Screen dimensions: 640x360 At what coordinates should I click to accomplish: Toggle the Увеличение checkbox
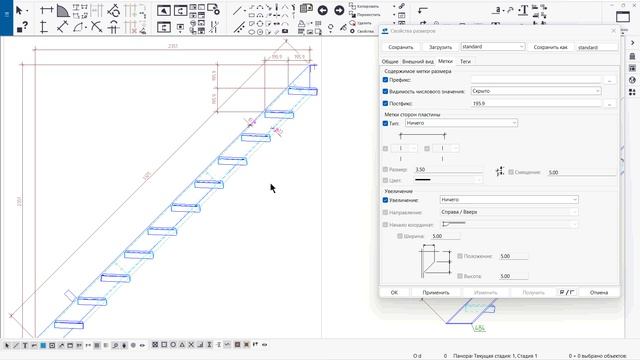[x=385, y=200]
